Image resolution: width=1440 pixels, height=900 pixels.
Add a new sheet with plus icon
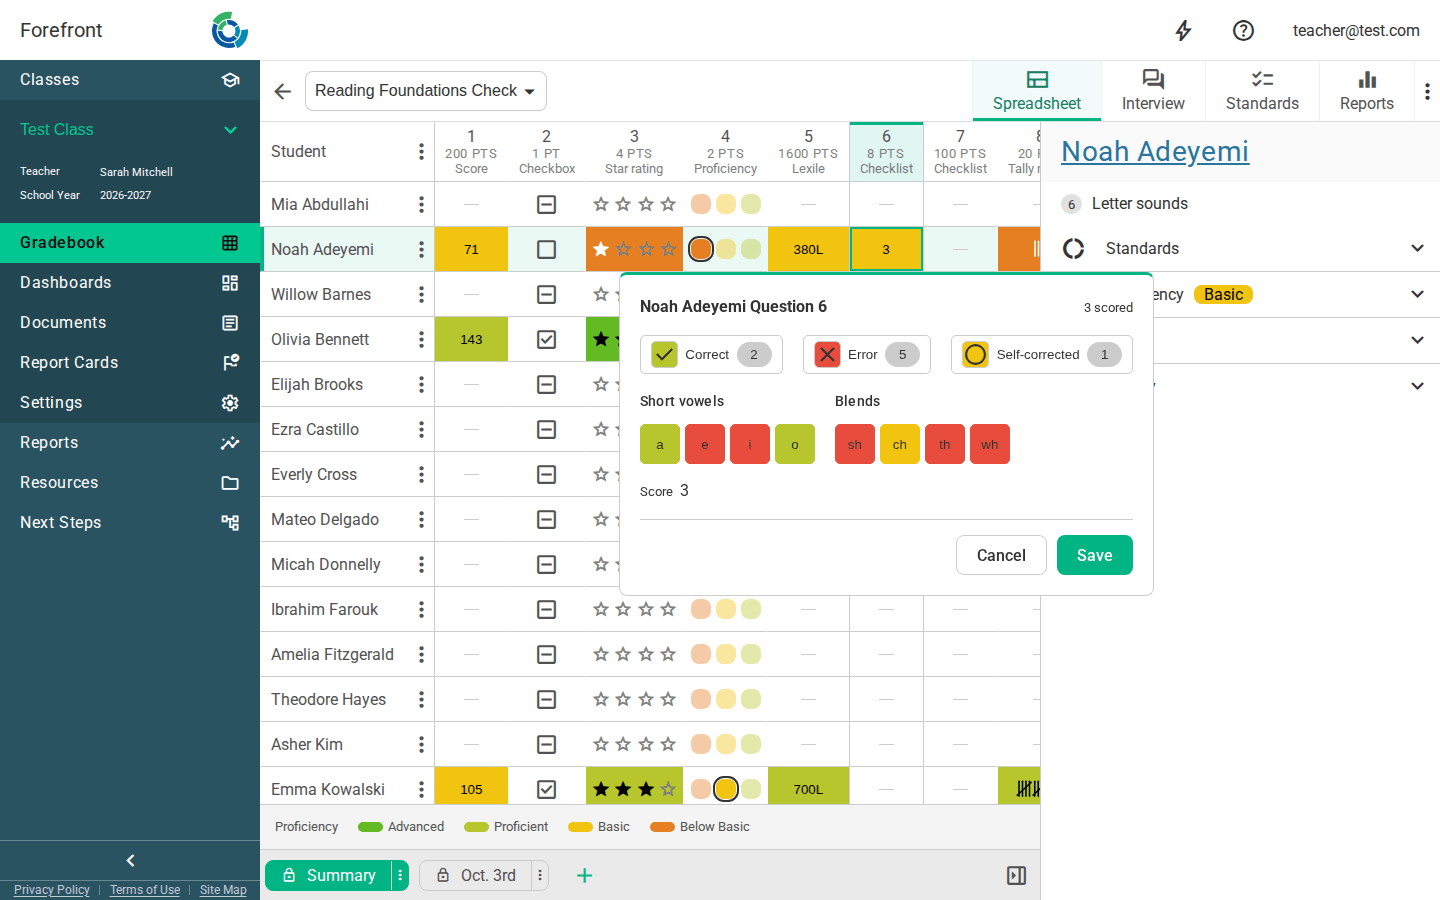coord(585,875)
